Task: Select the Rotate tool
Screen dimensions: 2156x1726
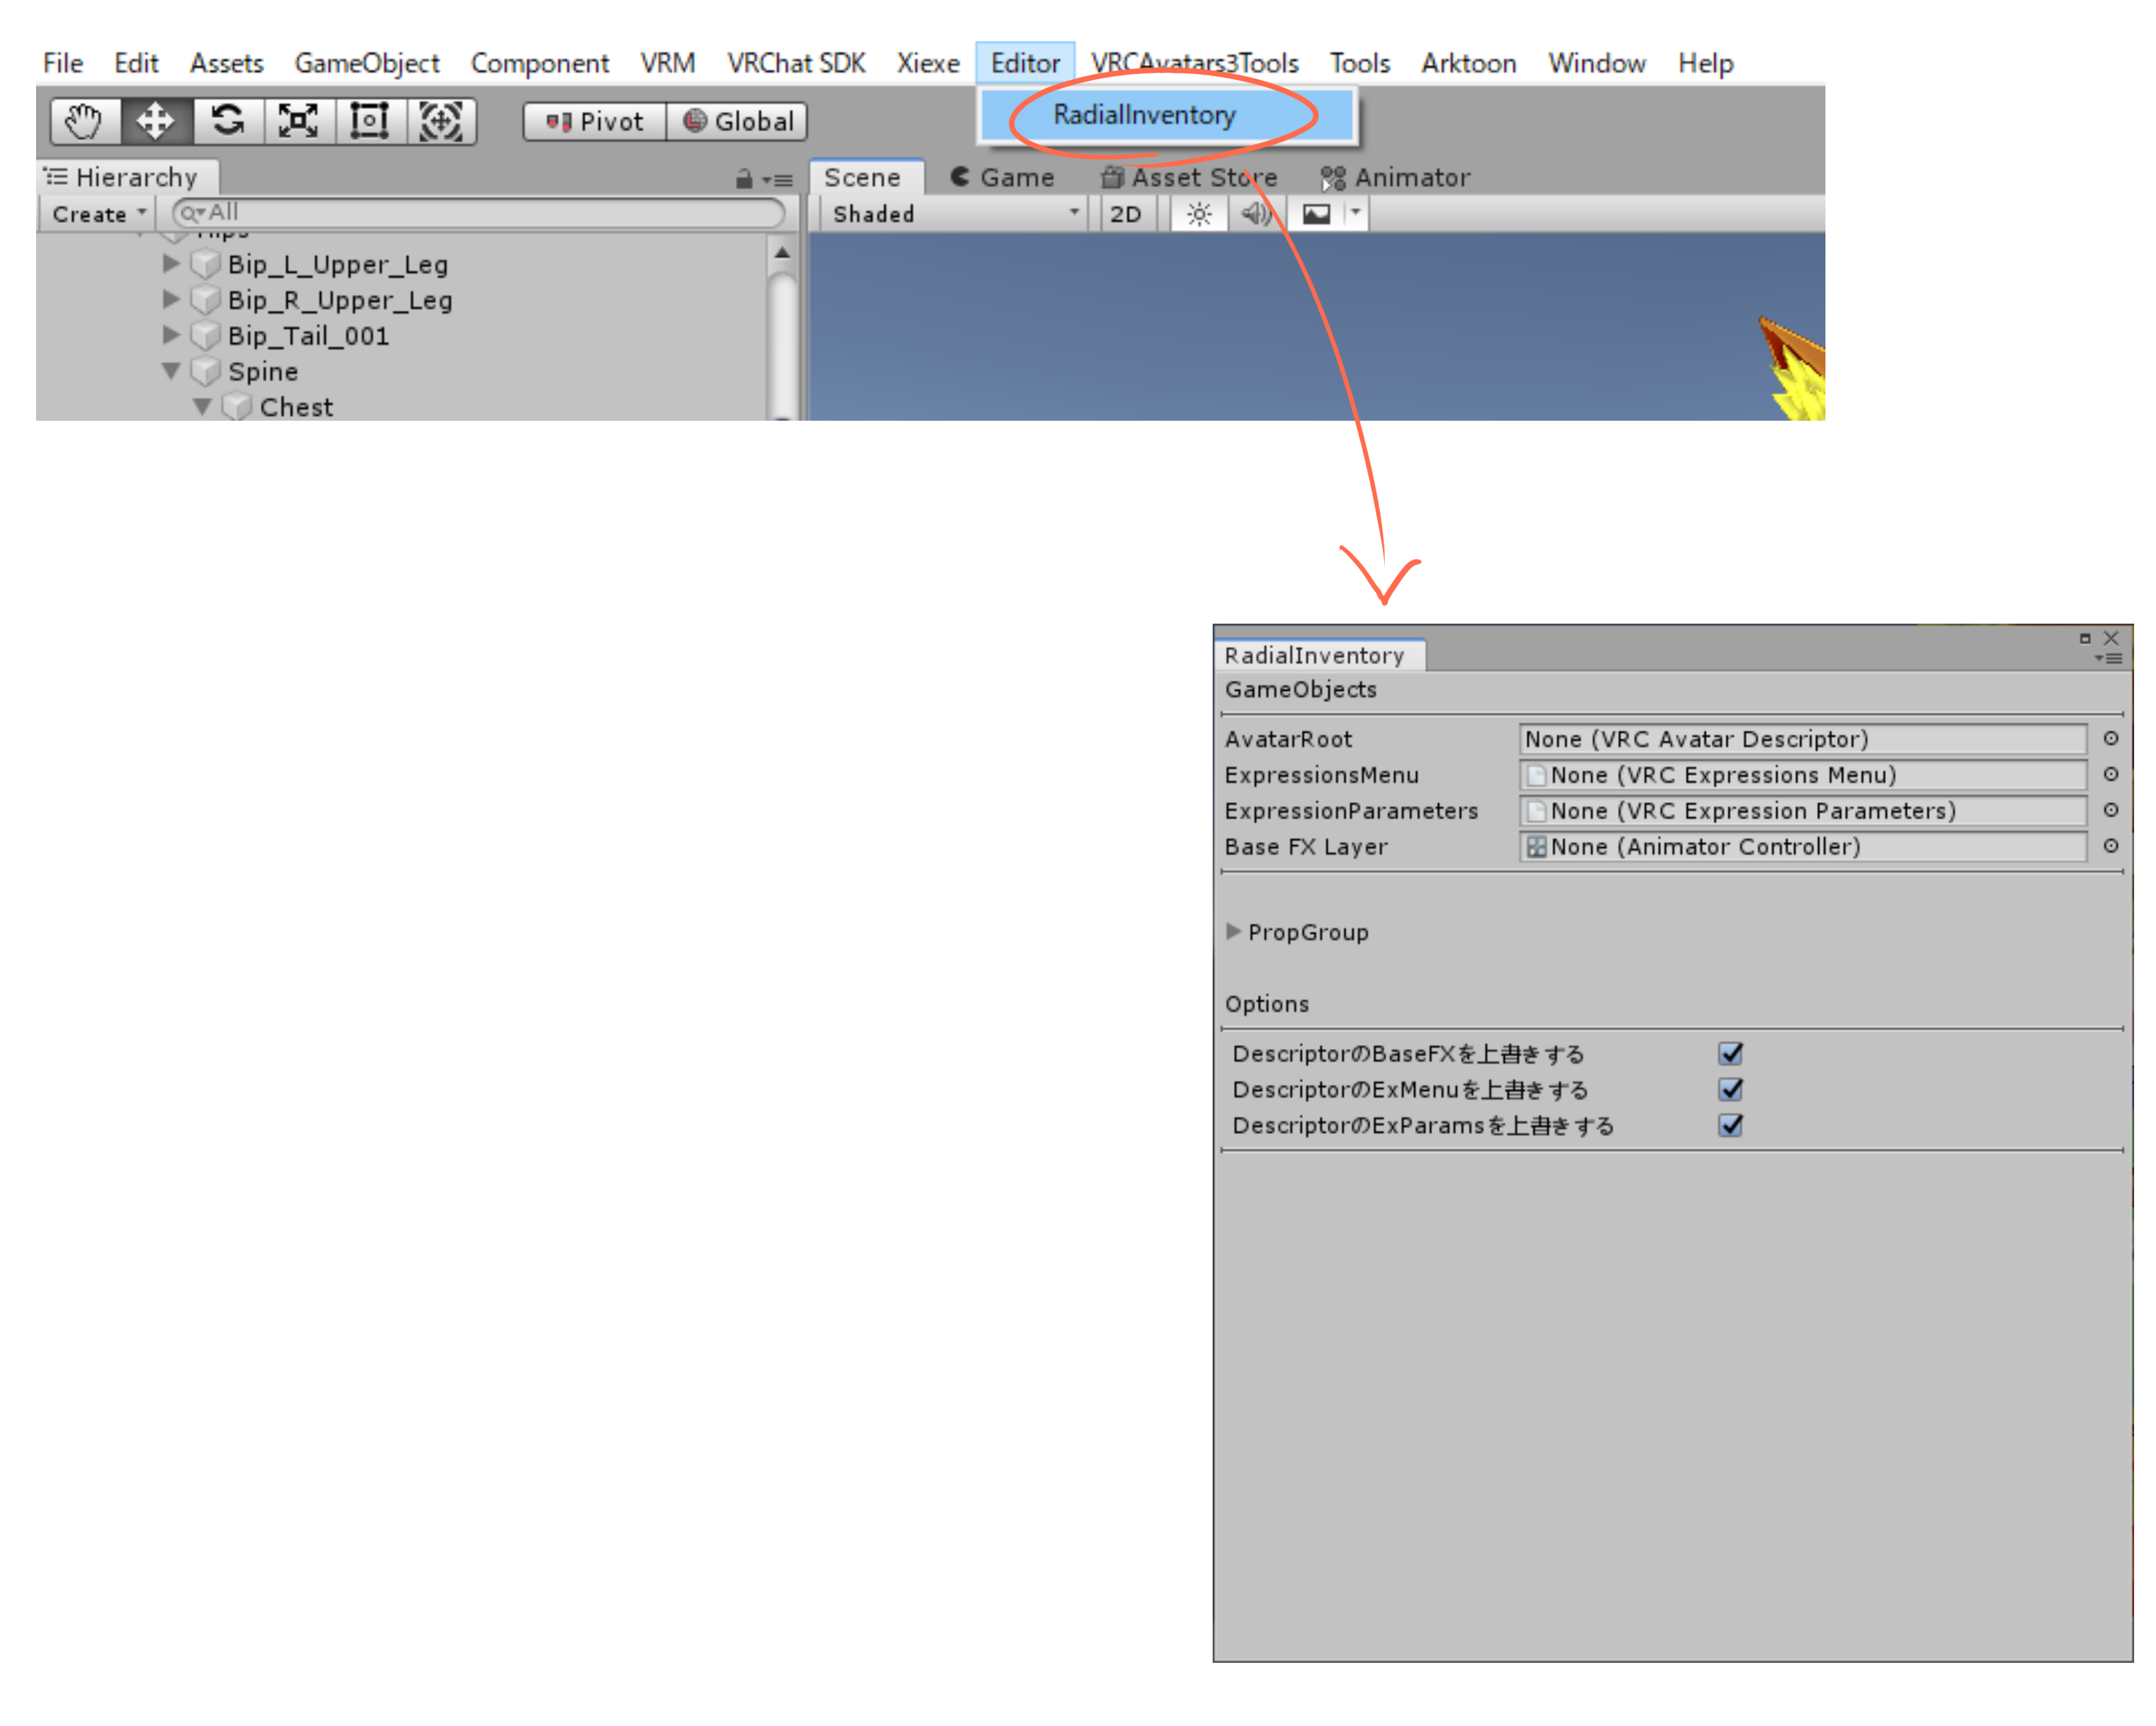Action: 227,121
